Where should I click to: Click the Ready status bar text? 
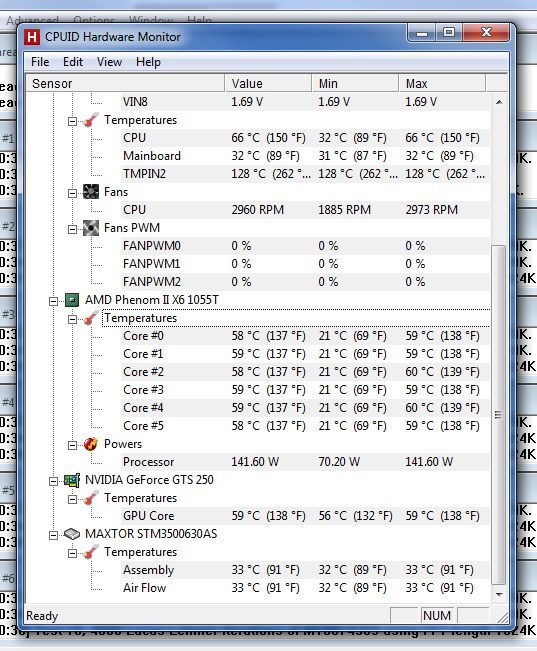pos(42,616)
